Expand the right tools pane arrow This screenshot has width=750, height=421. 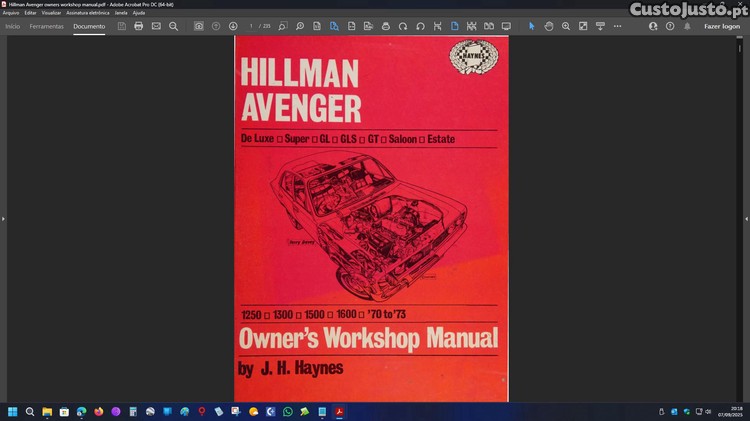(x=746, y=218)
